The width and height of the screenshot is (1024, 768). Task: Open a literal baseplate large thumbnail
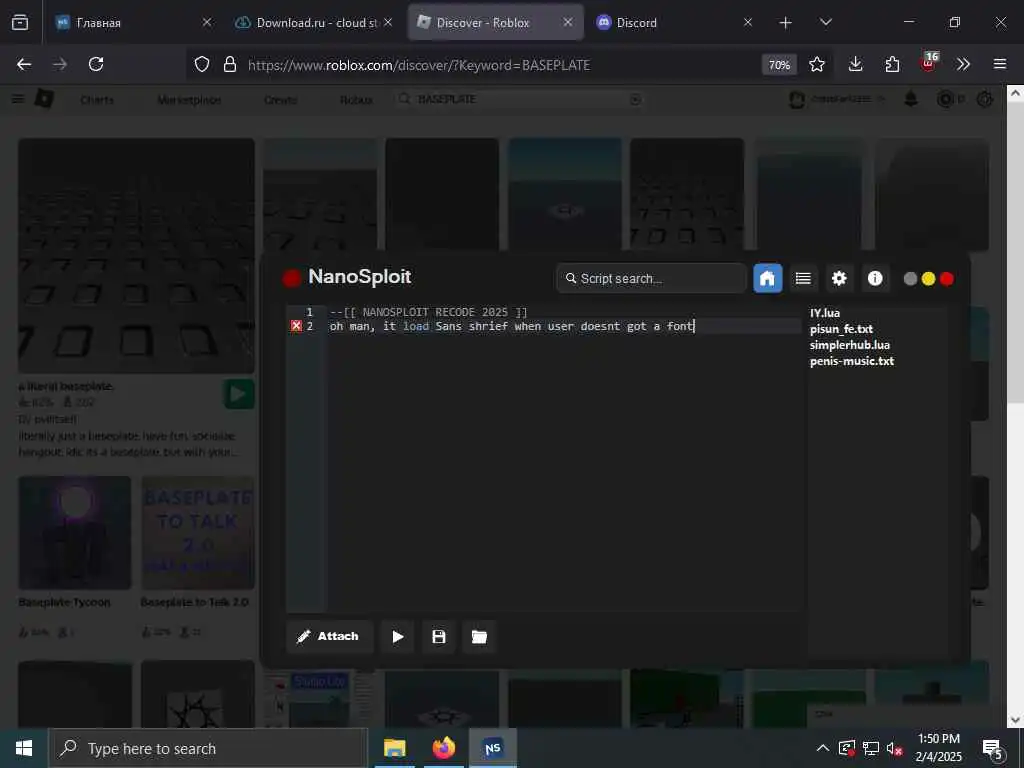point(136,255)
